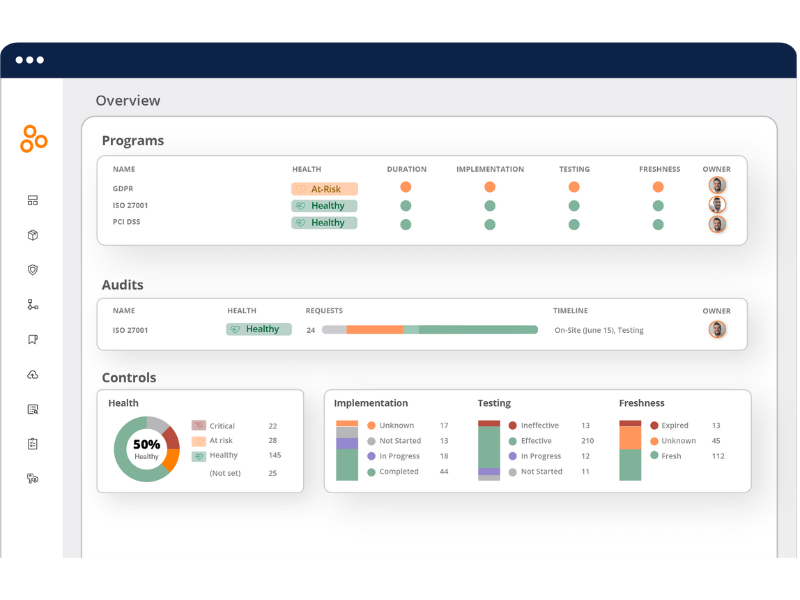Open the shield icon in sidebar
Image resolution: width=800 pixels, height=600 pixels.
tap(33, 270)
